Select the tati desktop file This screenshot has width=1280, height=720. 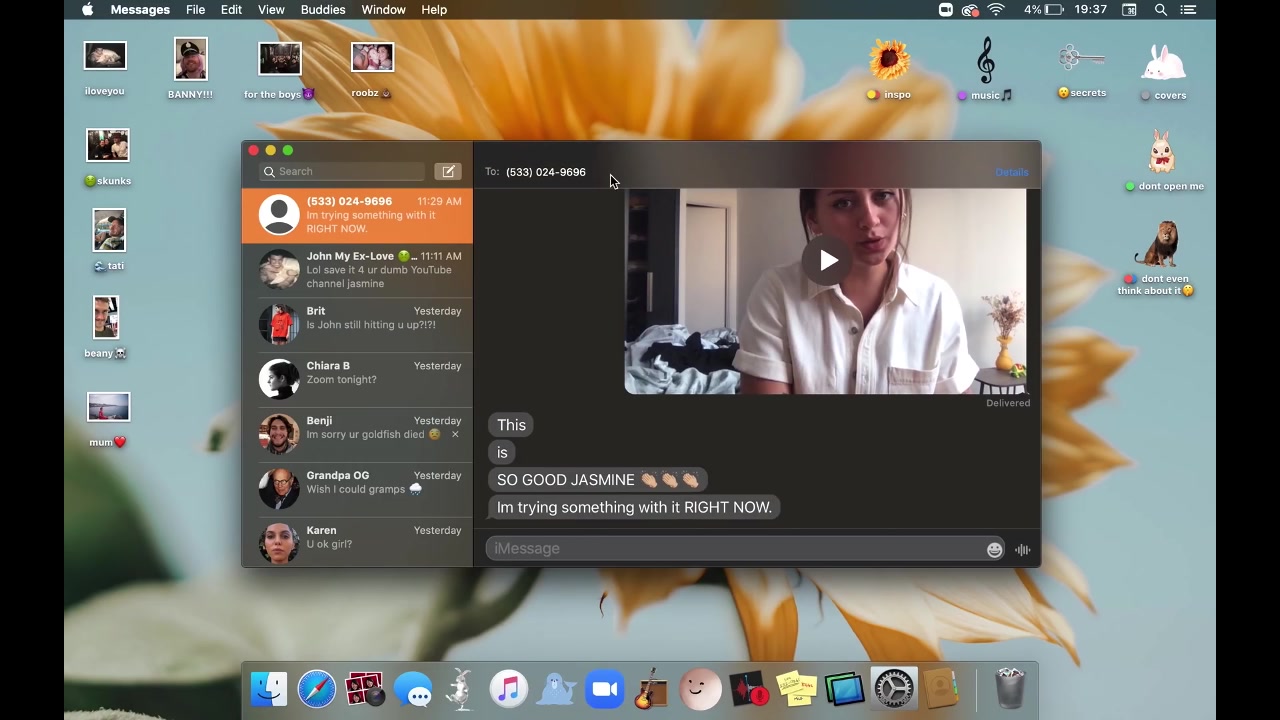coord(109,240)
